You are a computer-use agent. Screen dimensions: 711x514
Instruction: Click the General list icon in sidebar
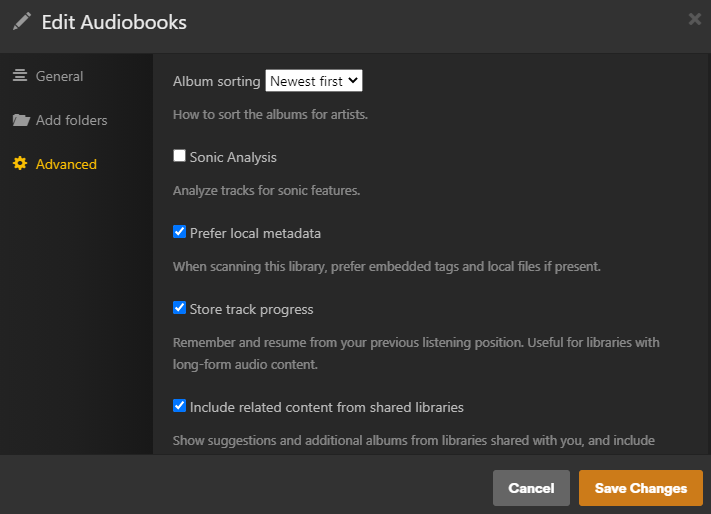tap(20, 76)
